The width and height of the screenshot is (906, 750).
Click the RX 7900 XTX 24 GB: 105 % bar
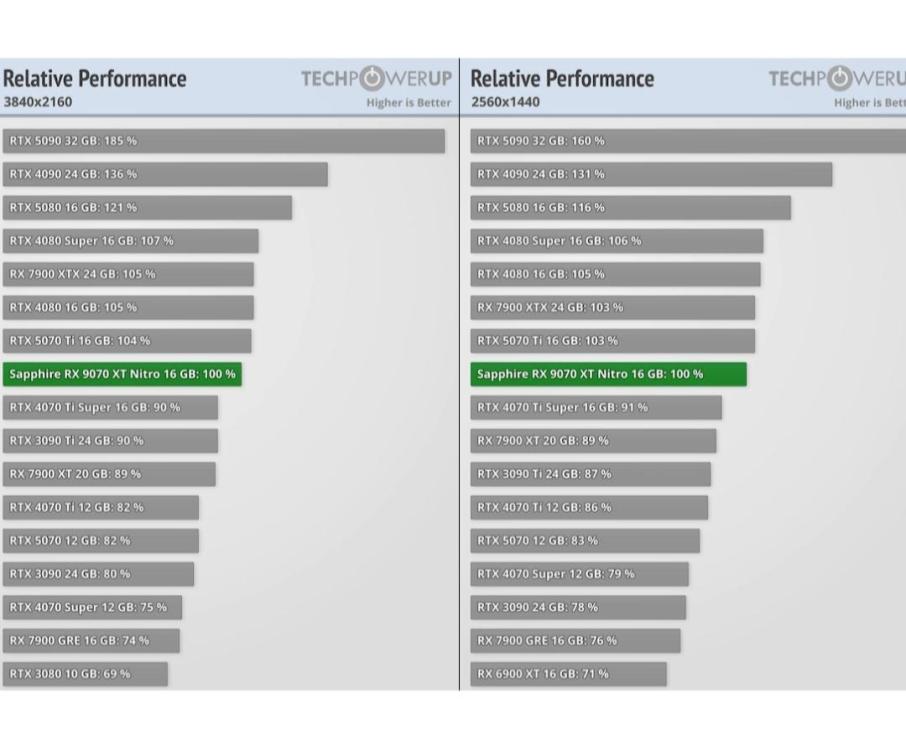point(128,274)
